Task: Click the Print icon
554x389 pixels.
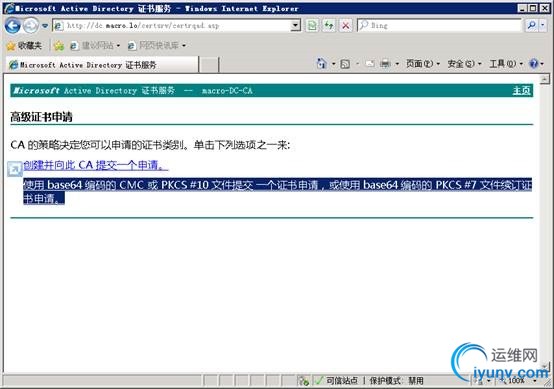Action: [385, 64]
